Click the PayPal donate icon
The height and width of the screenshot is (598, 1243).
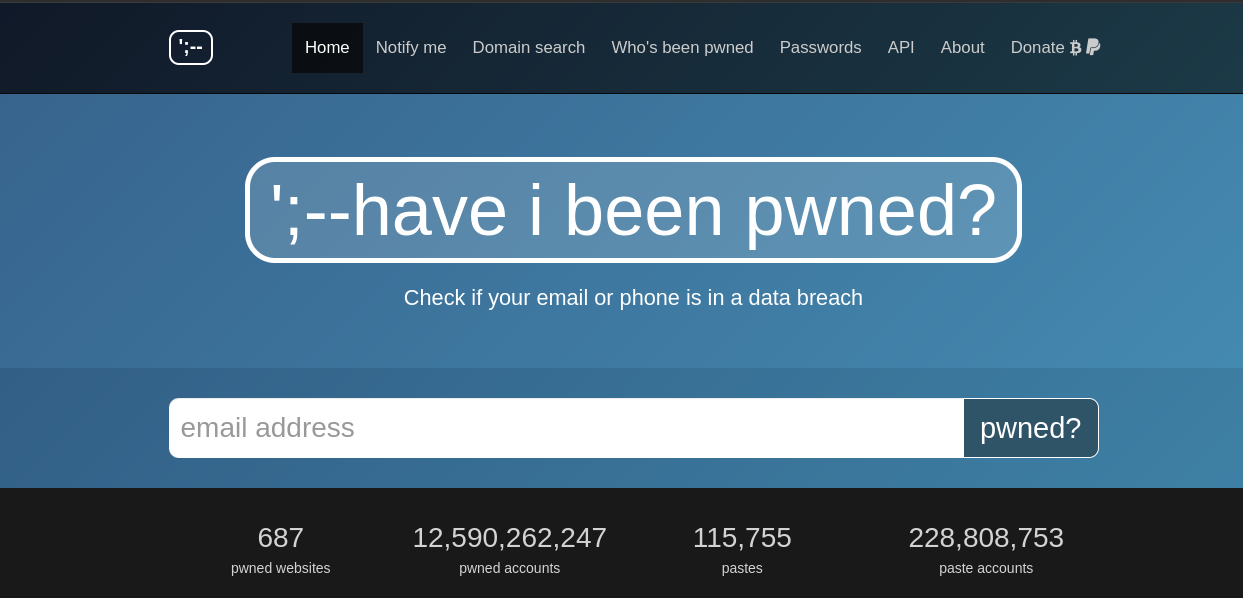(x=1093, y=47)
